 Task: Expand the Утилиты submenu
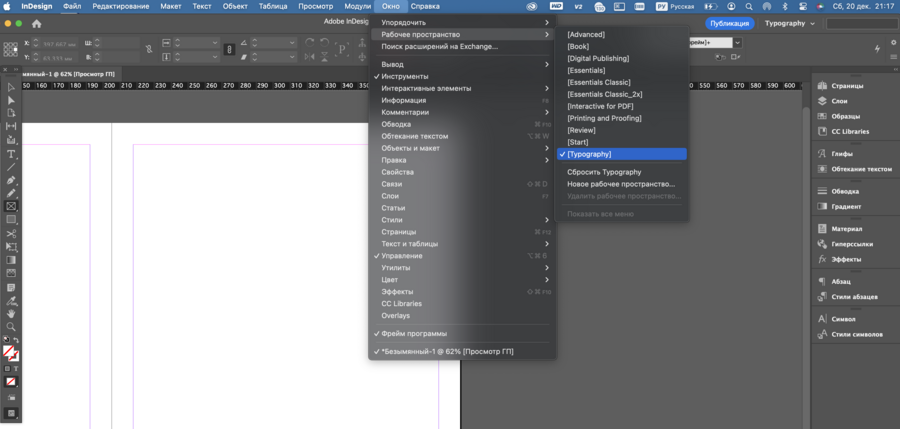[462, 268]
